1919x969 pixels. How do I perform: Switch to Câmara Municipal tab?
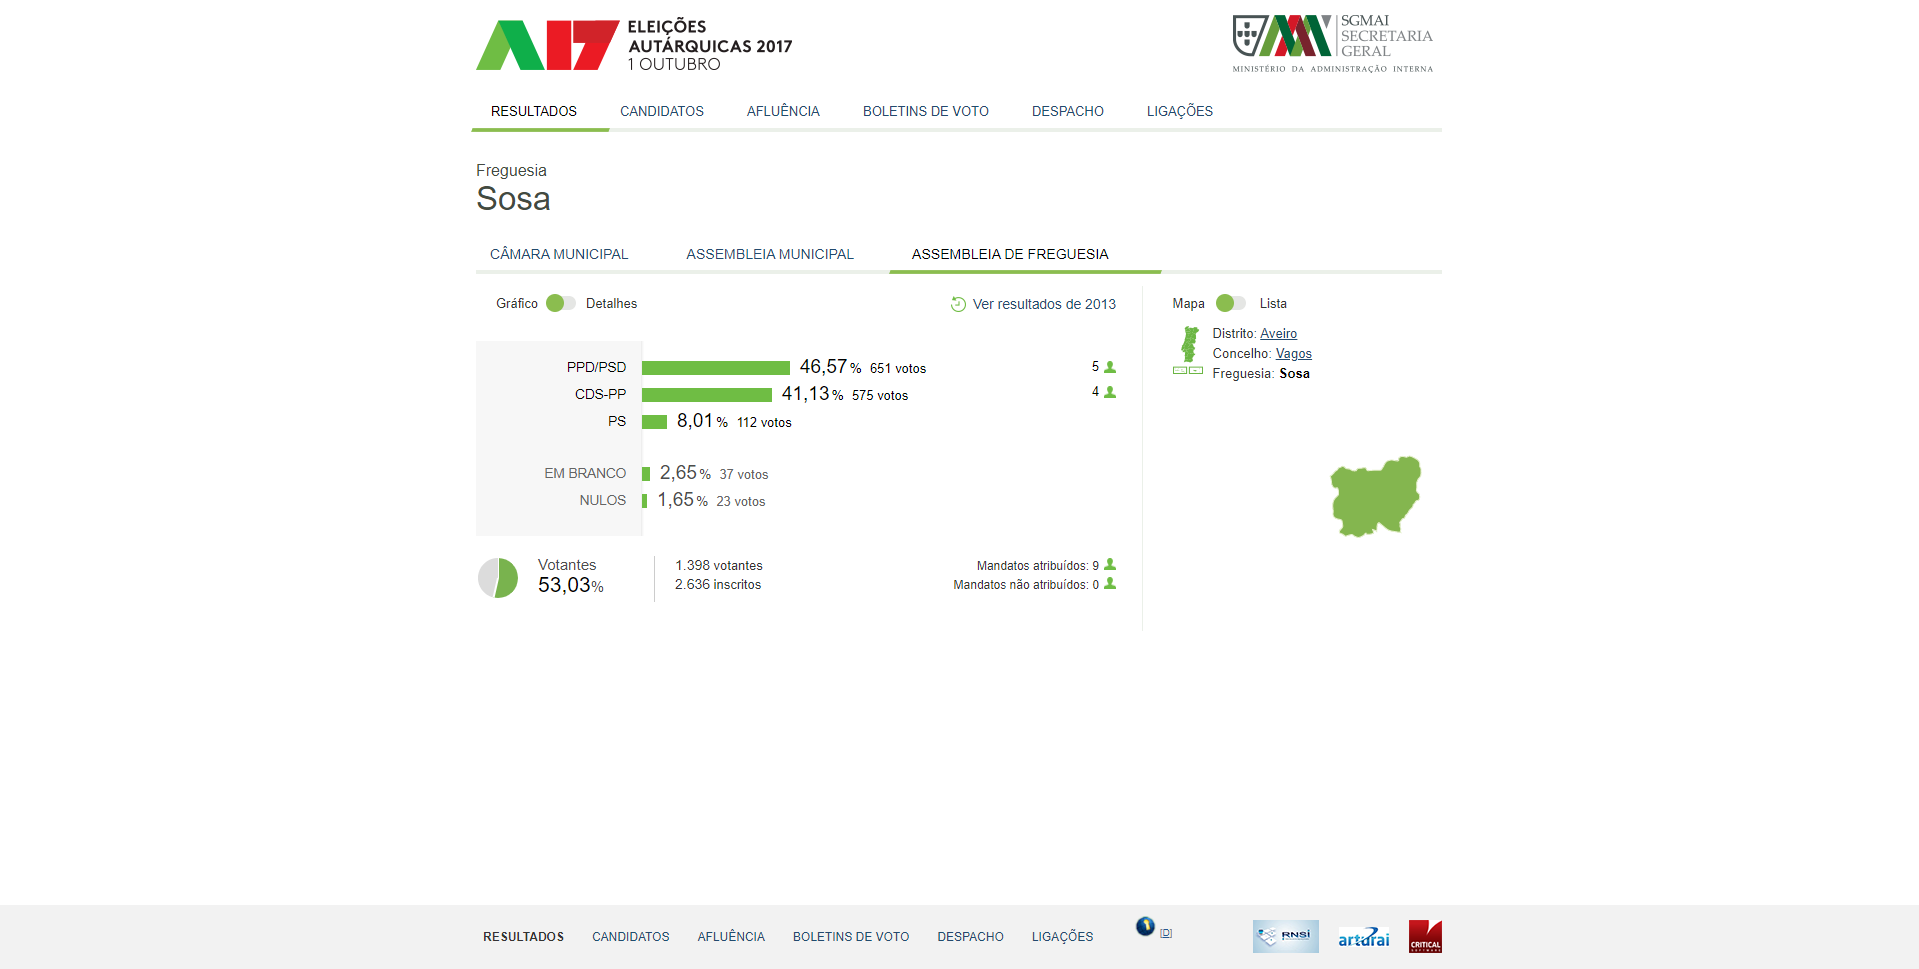pos(559,254)
